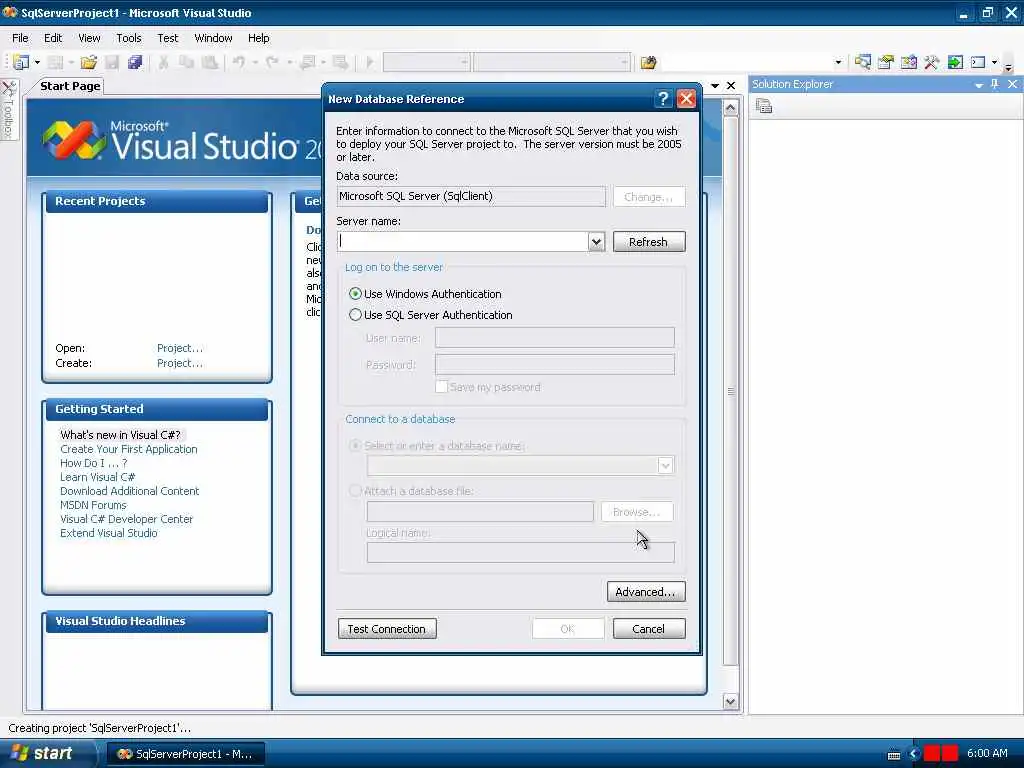Click the help question mark in dialog
This screenshot has width=1024, height=768.
tap(663, 99)
